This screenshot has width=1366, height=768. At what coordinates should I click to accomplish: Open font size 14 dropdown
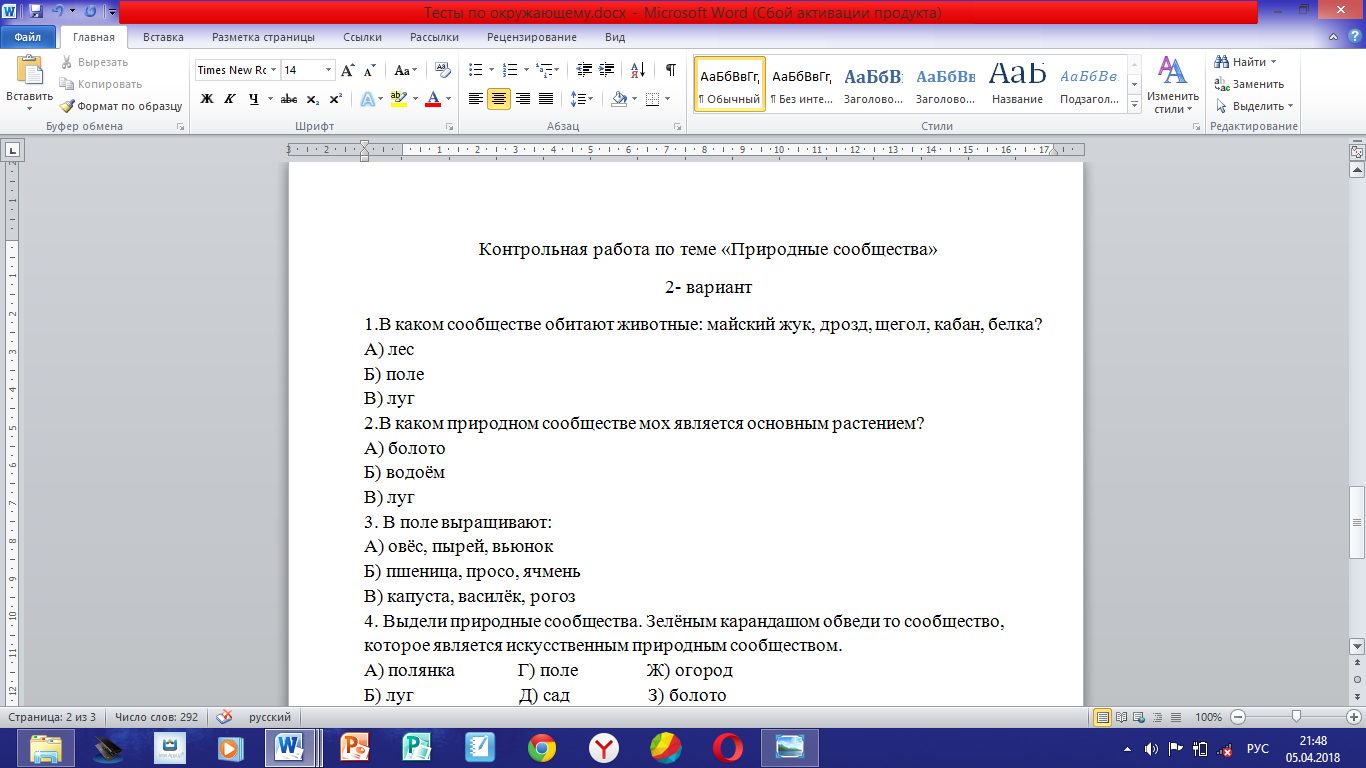tap(328, 70)
